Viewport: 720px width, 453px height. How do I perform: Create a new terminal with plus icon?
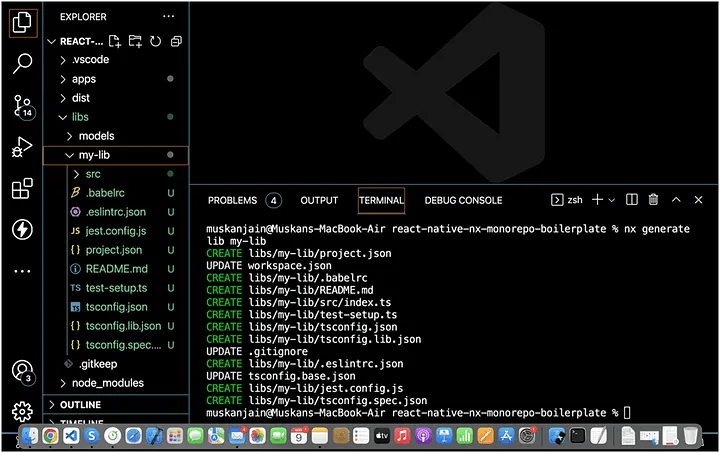click(597, 200)
